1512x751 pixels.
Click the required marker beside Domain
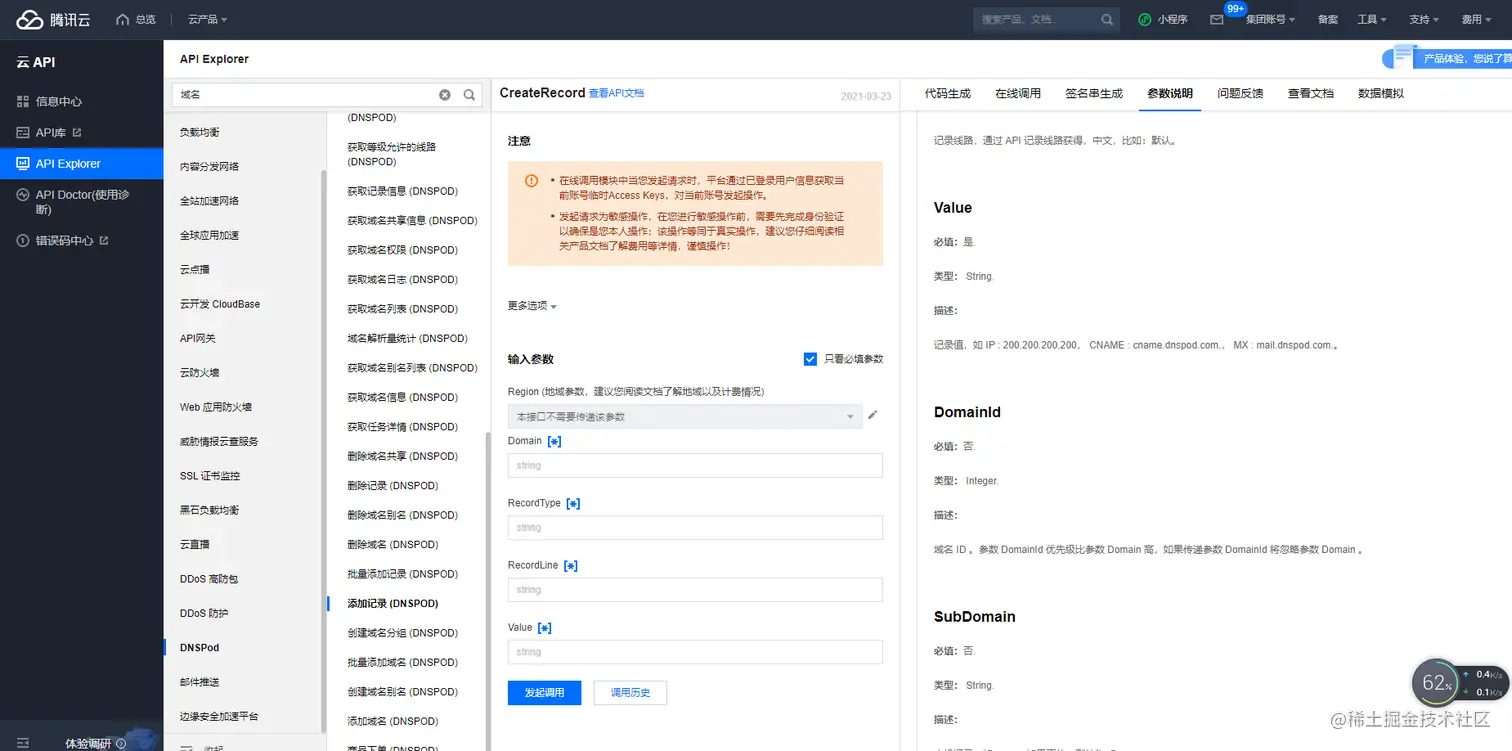[x=554, y=441]
